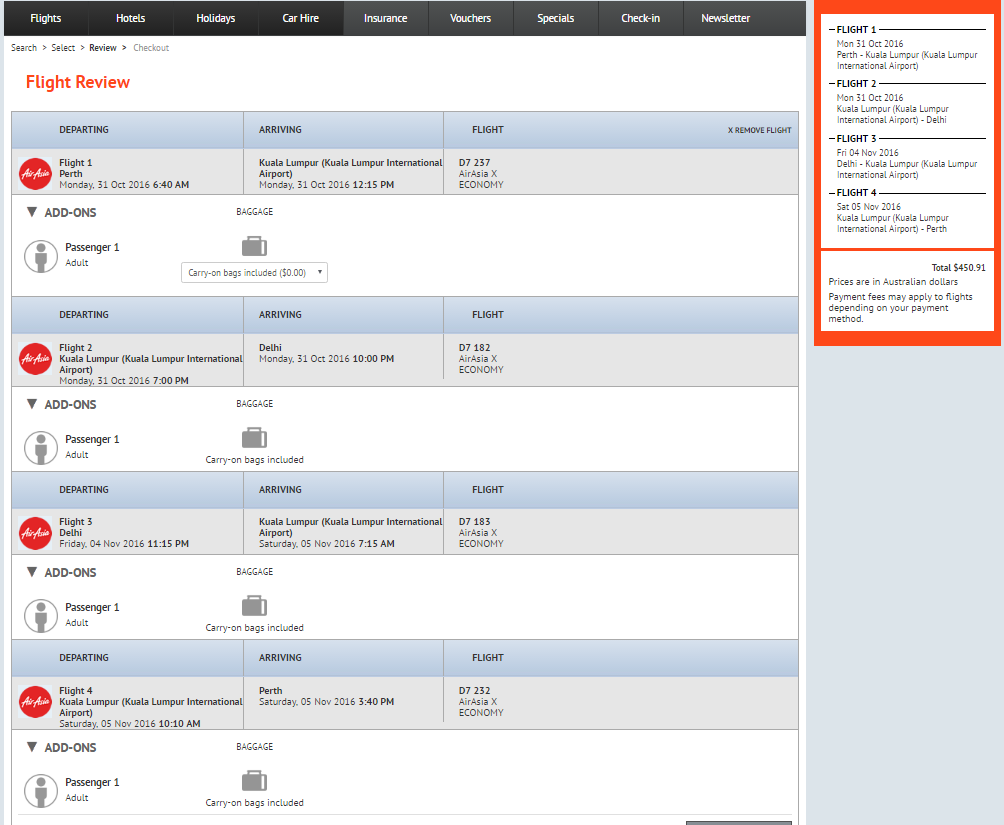Click flight number D7 183
The height and width of the screenshot is (825, 1004).
point(474,521)
